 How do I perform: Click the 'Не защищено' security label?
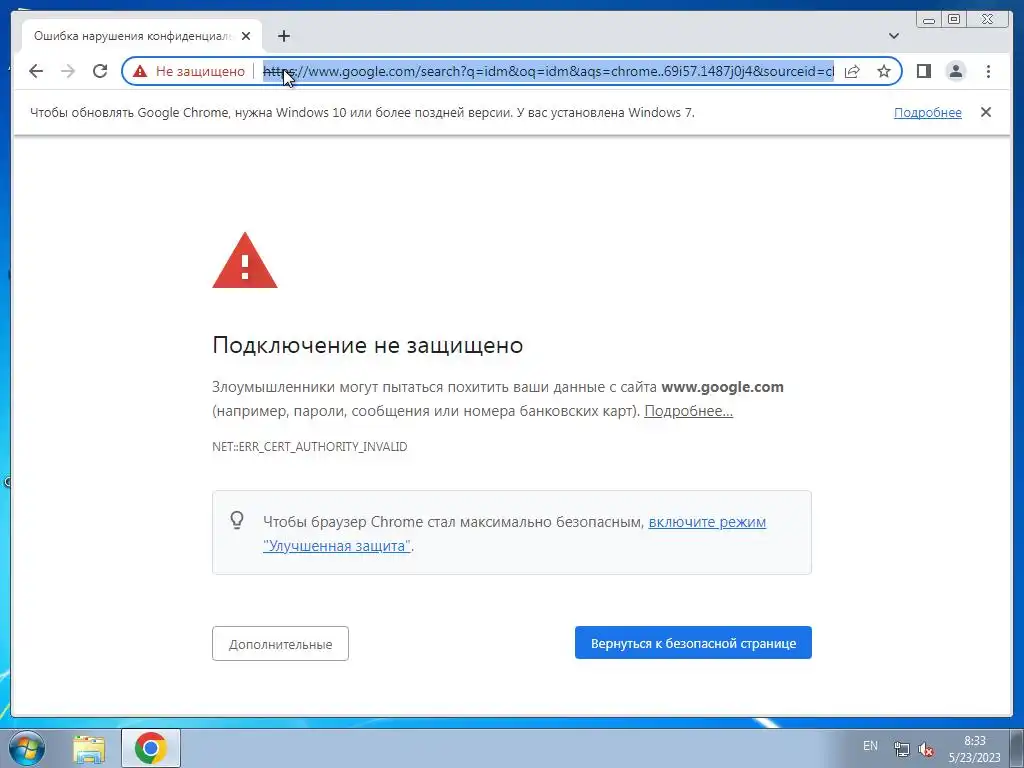pos(200,71)
